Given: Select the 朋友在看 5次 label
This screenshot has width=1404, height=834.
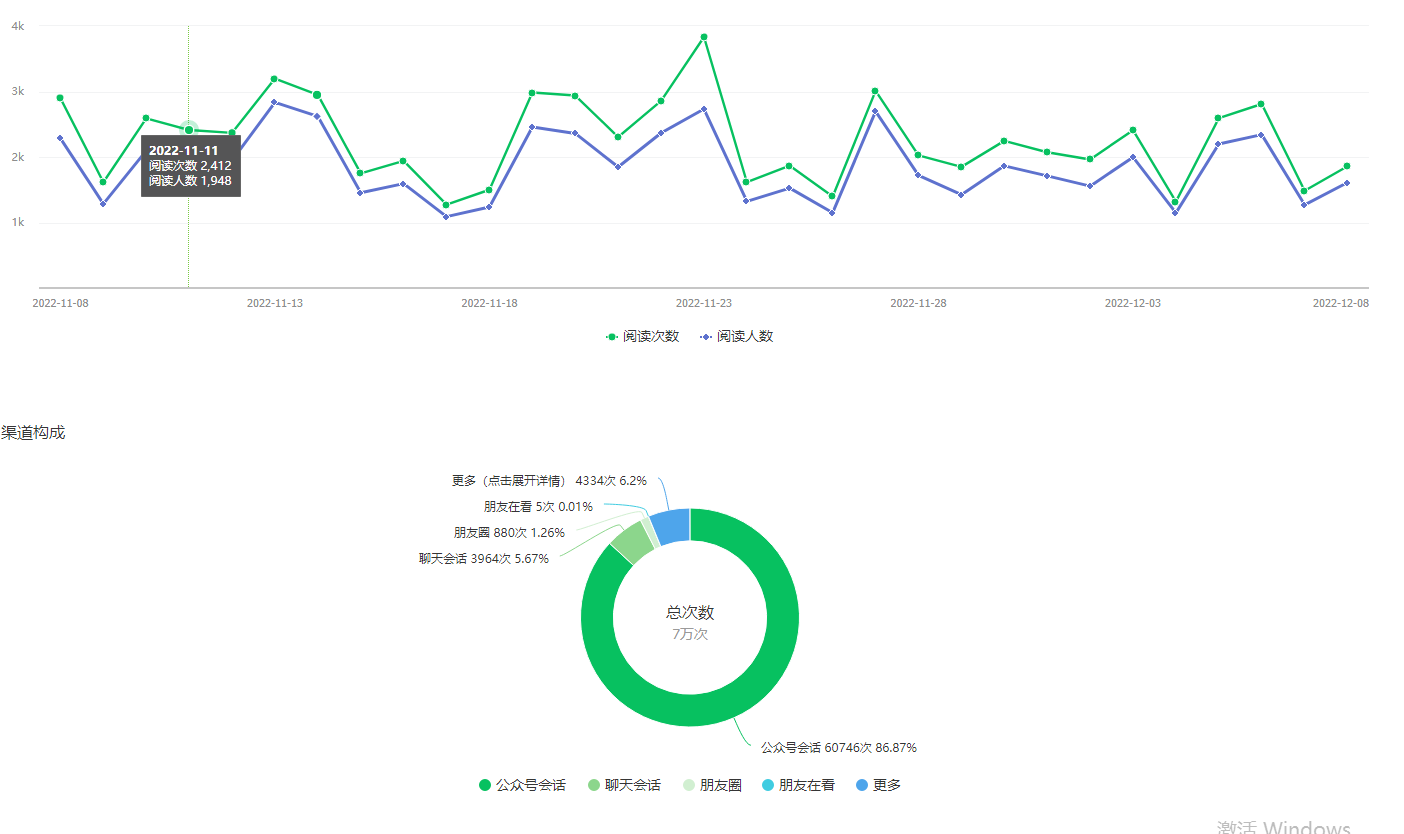Looking at the screenshot, I should [537, 506].
